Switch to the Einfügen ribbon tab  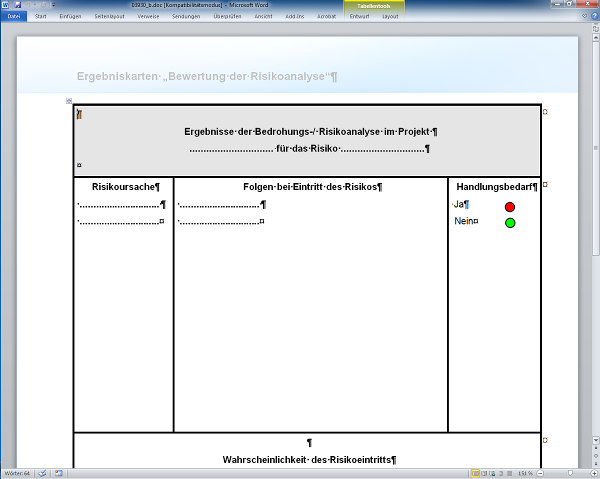point(70,16)
